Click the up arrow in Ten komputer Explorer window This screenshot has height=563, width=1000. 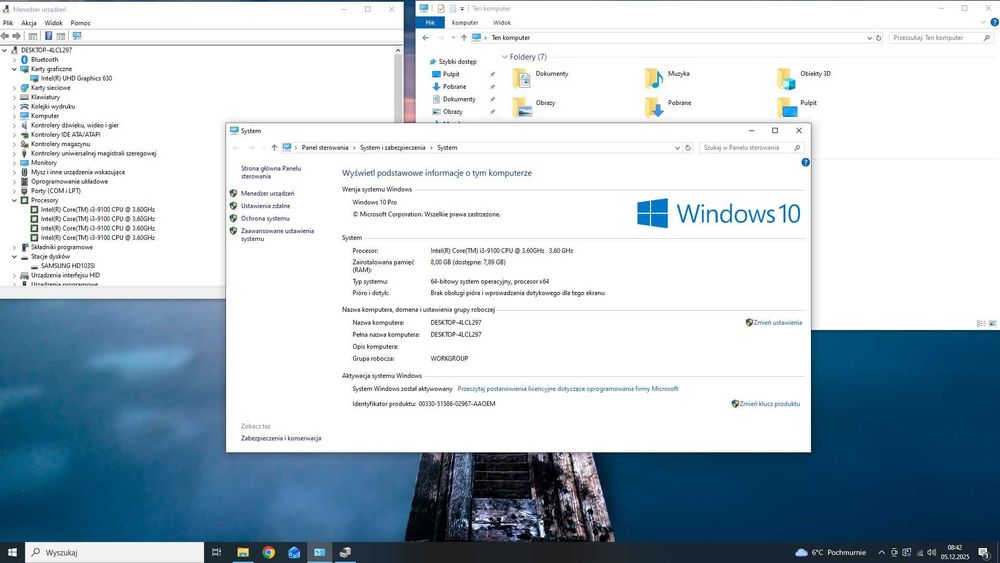coord(464,38)
